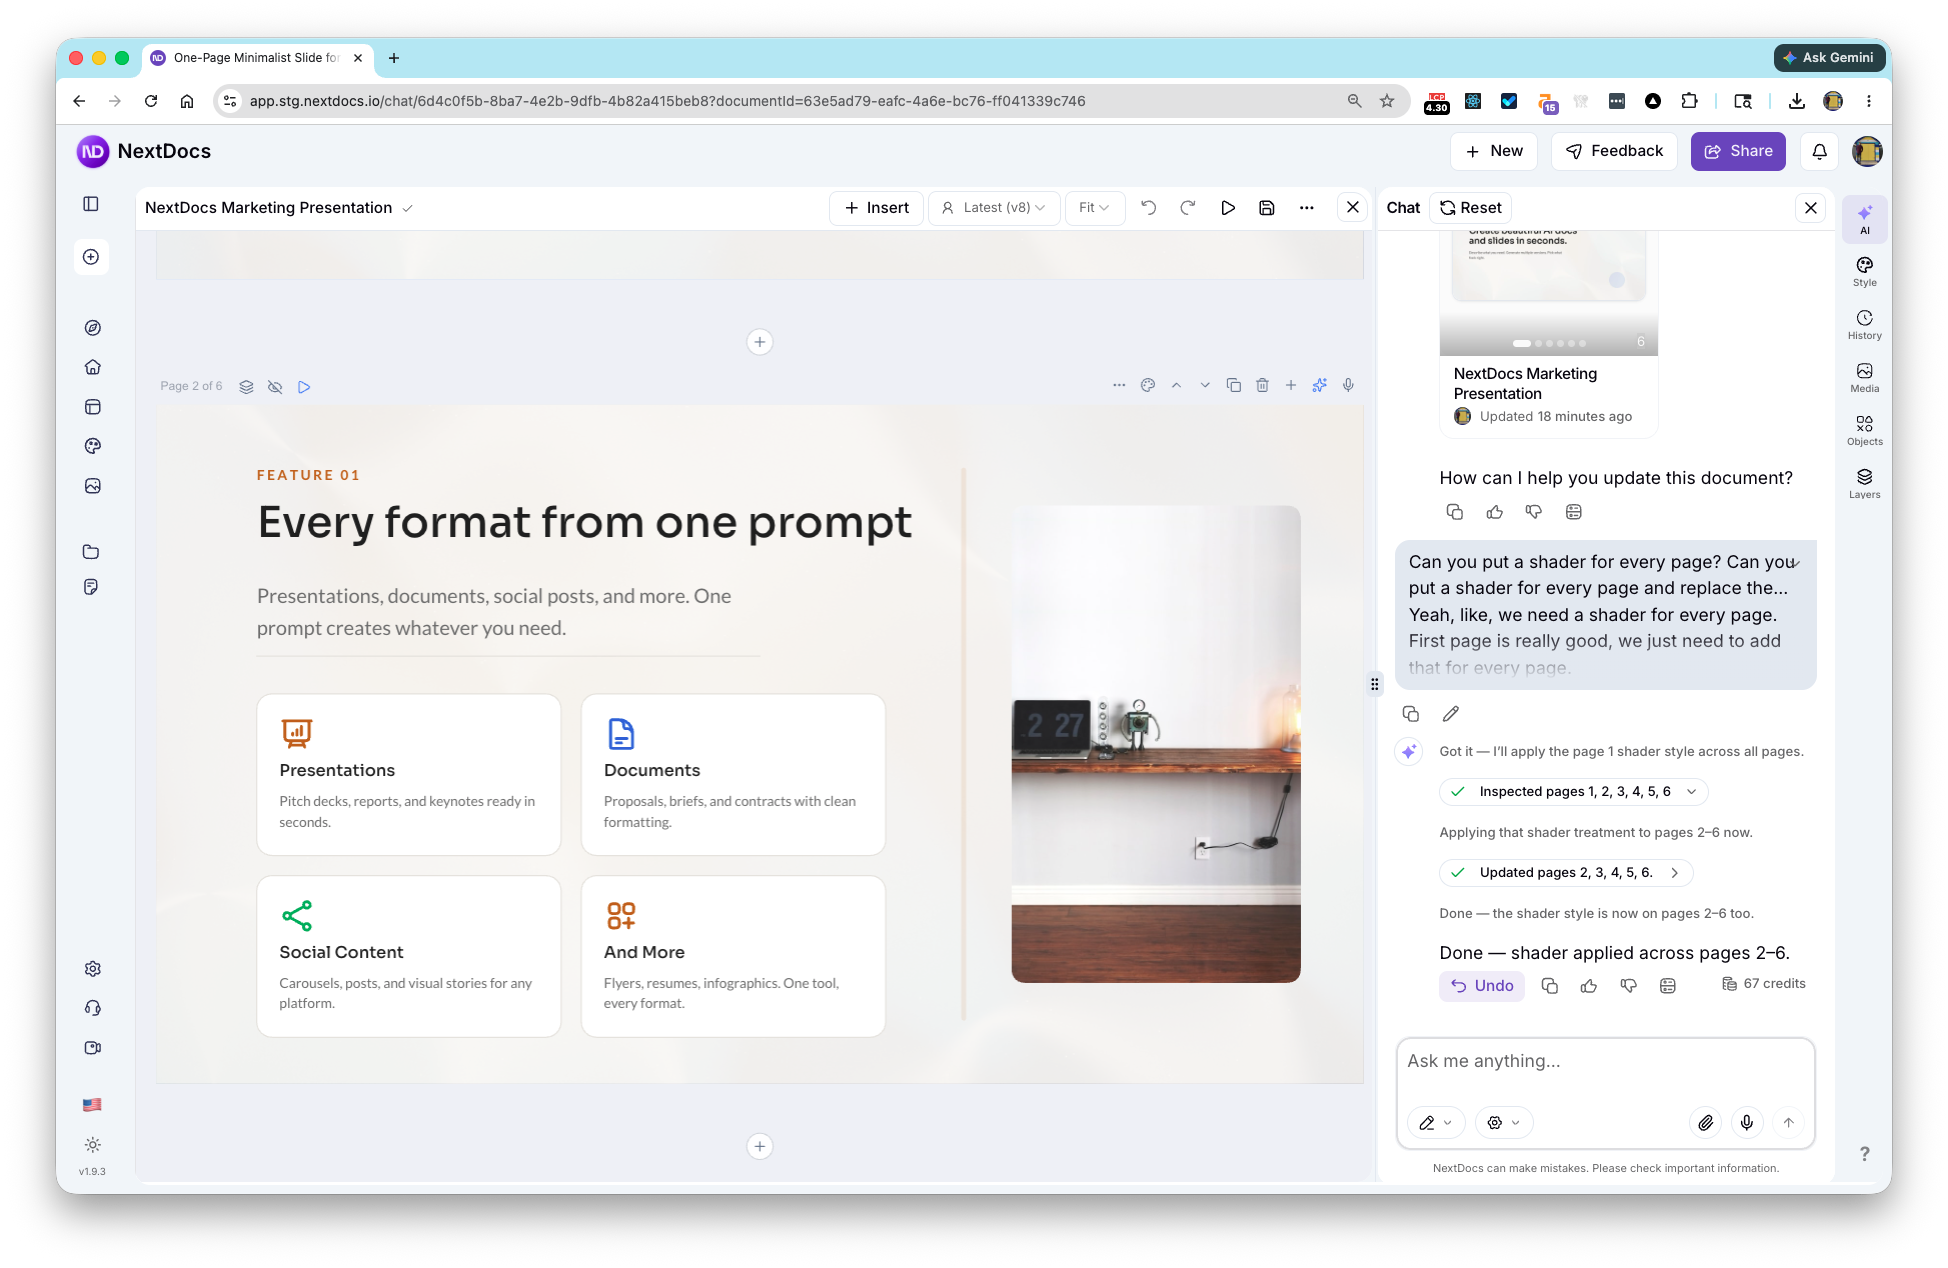Send the chat message with the arrow button
The width and height of the screenshot is (1948, 1268).
[x=1789, y=1123]
